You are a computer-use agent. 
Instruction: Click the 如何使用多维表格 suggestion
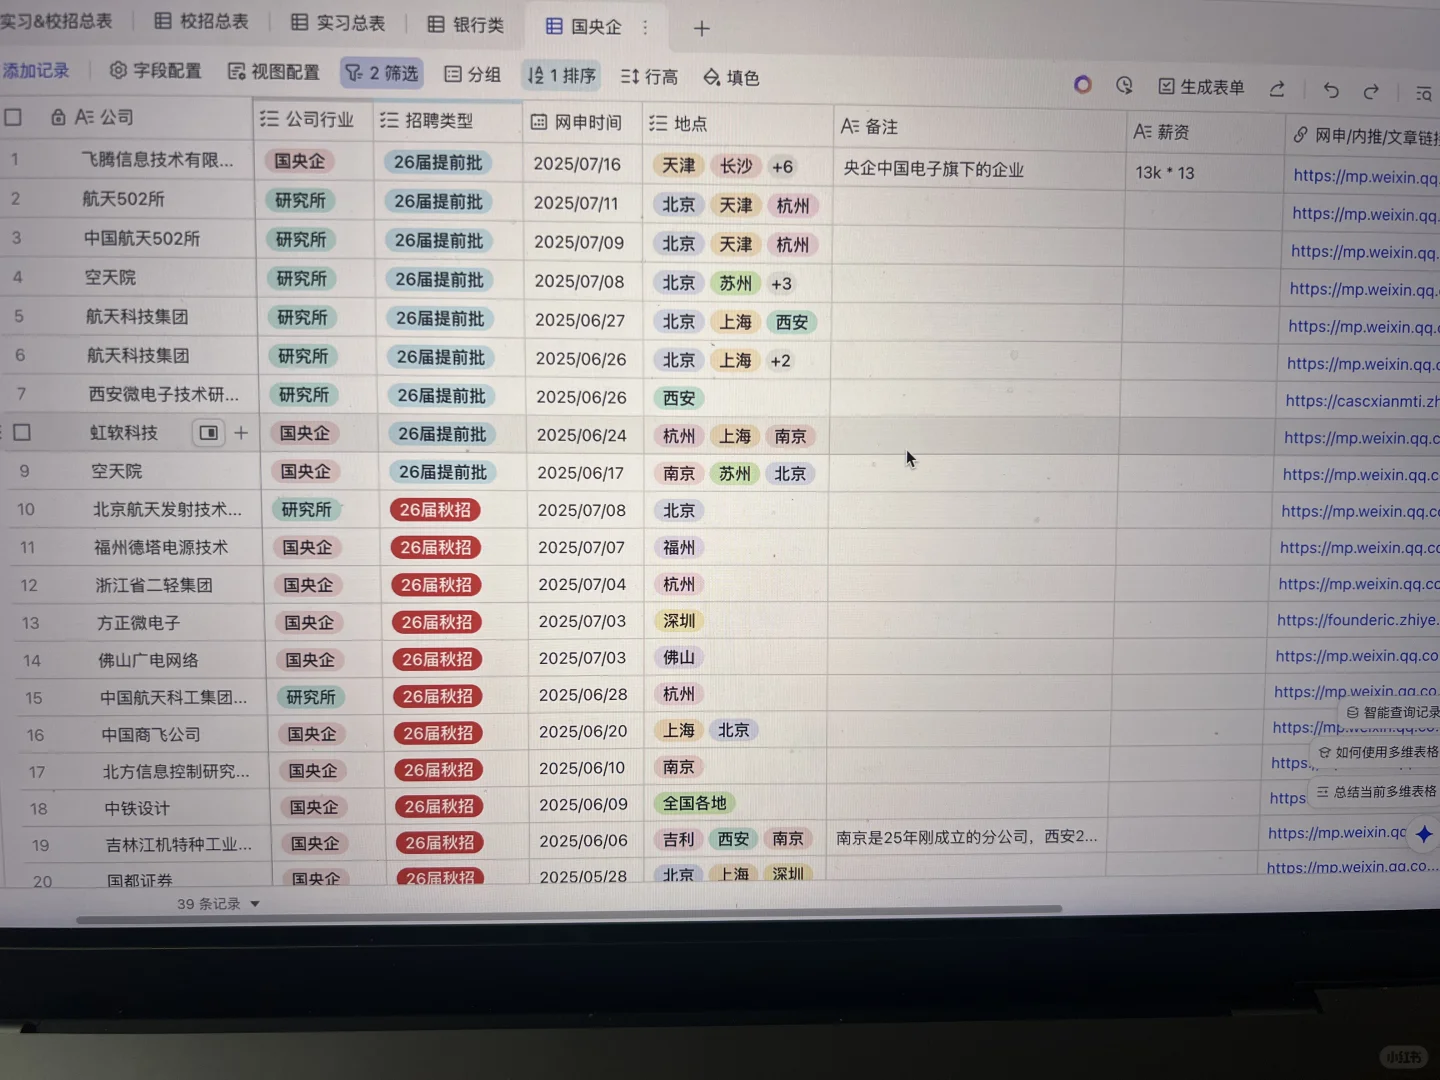point(1377,752)
